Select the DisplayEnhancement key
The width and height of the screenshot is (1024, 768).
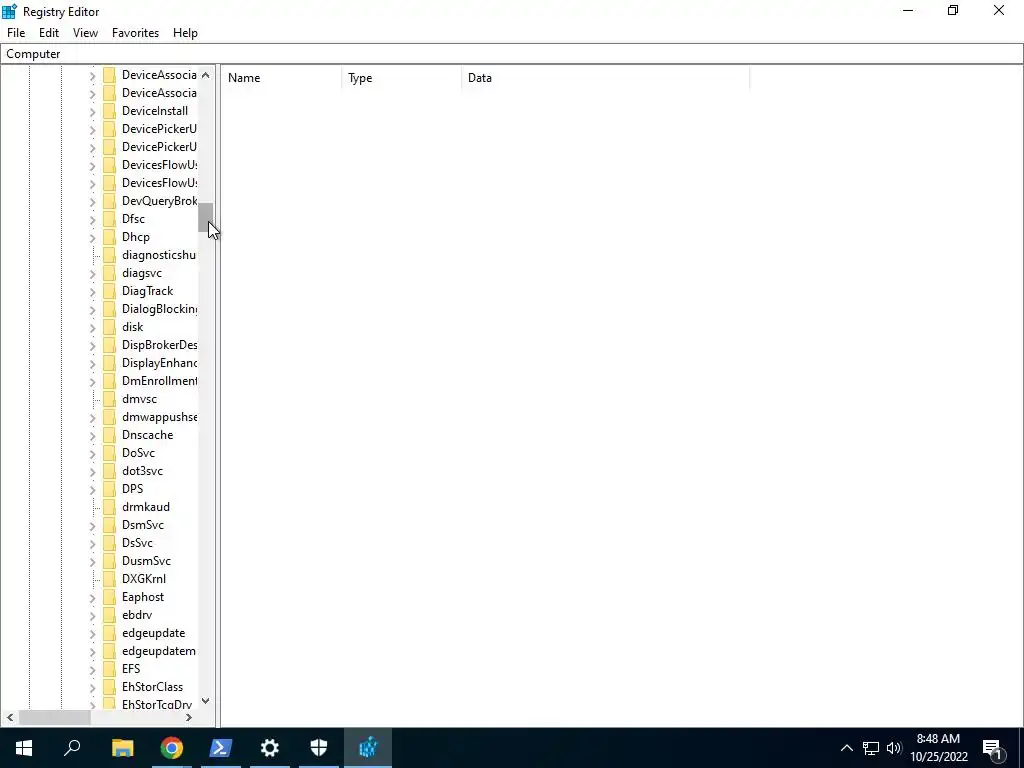point(159,363)
